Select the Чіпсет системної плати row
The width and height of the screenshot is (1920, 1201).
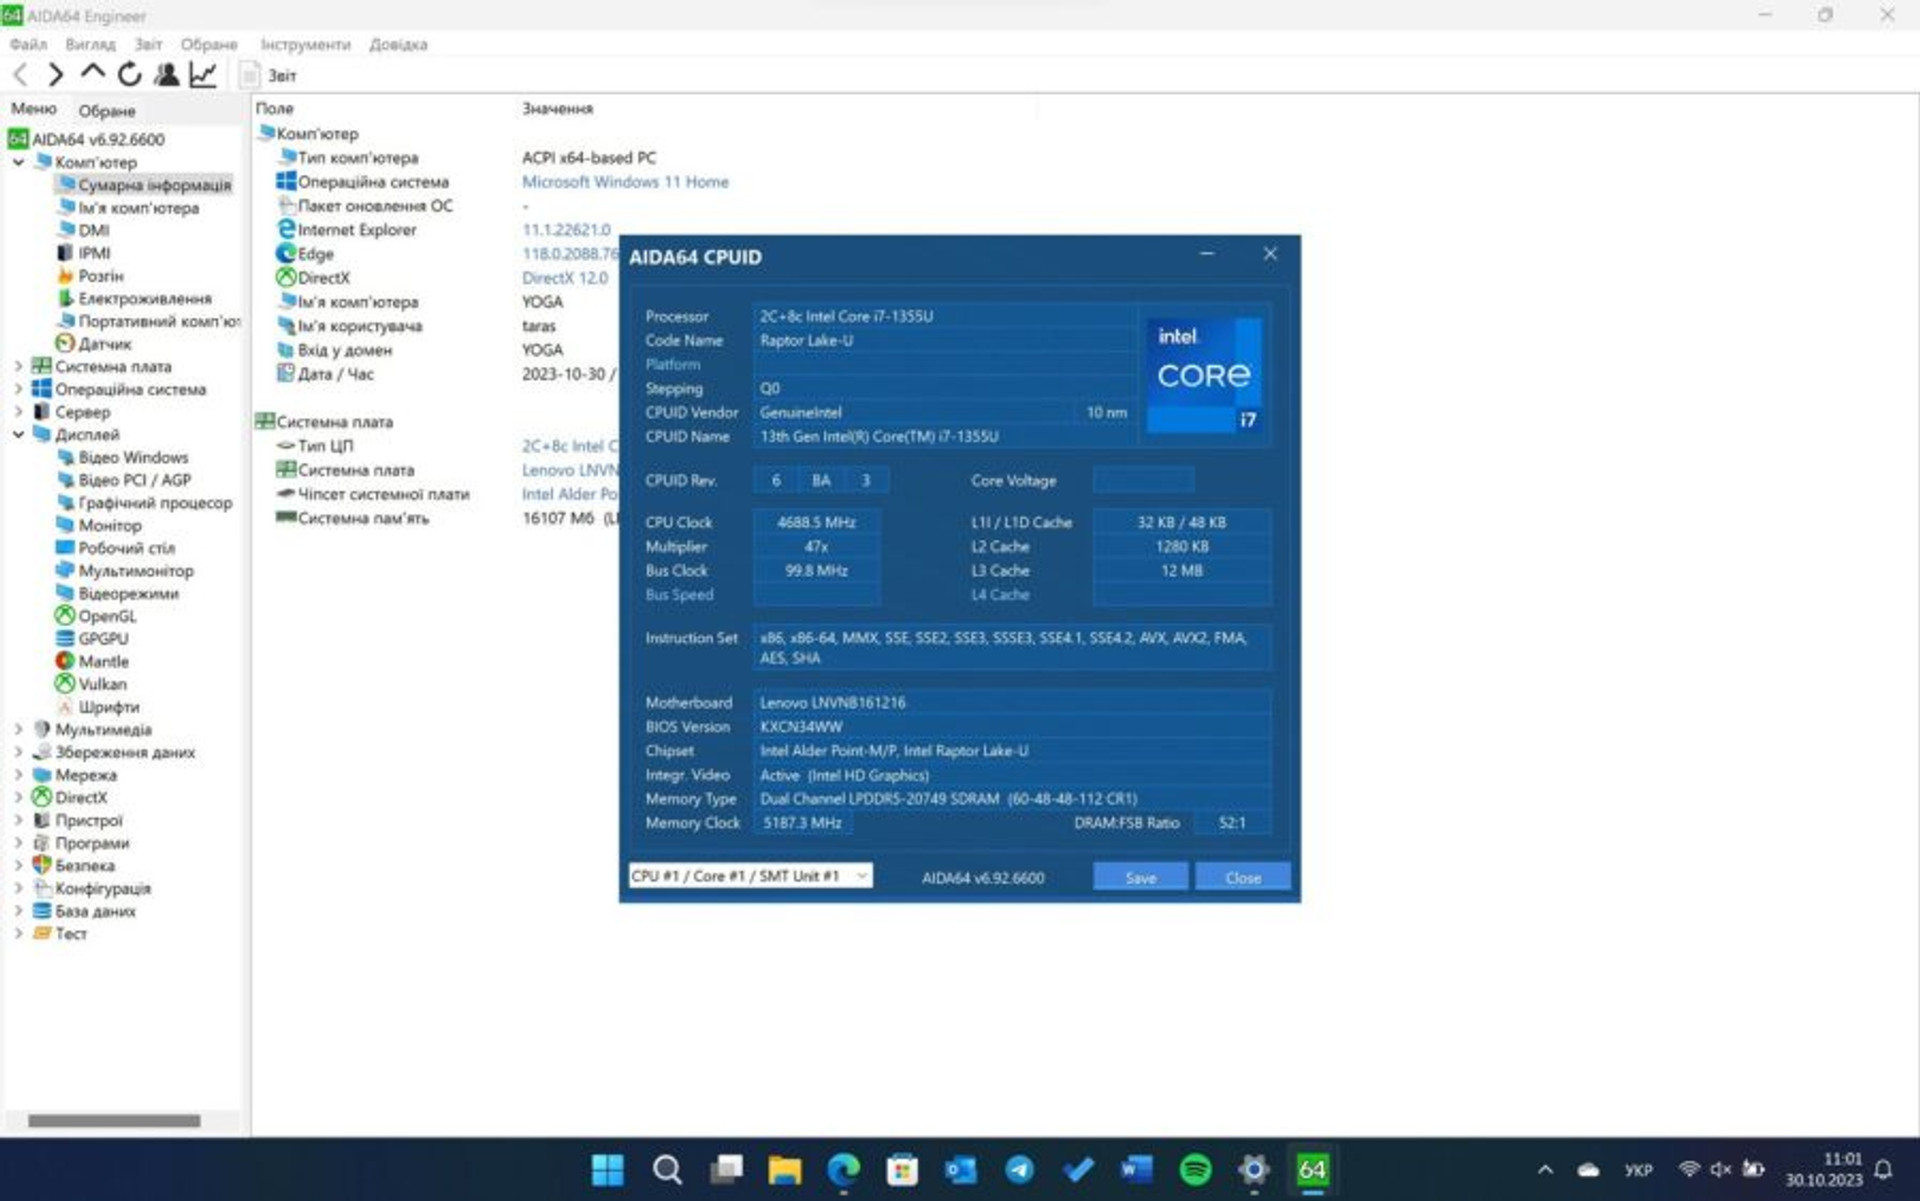372,494
